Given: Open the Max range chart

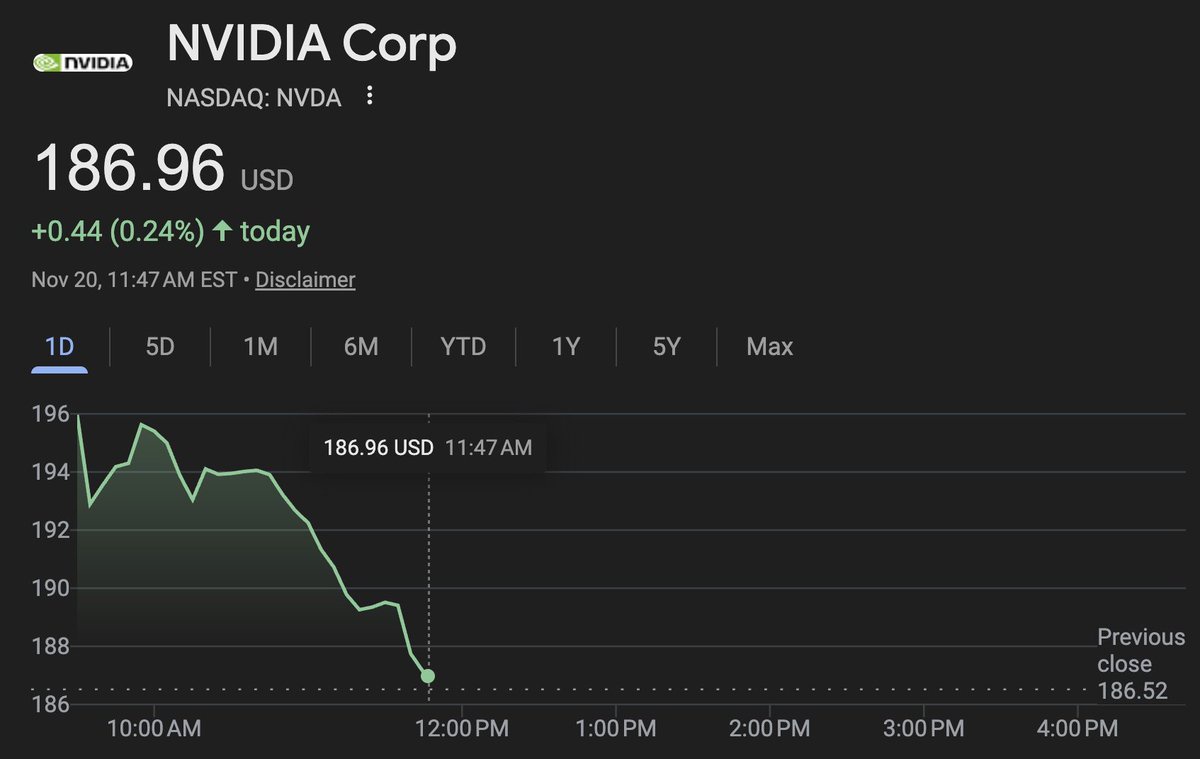Looking at the screenshot, I should 769,347.
